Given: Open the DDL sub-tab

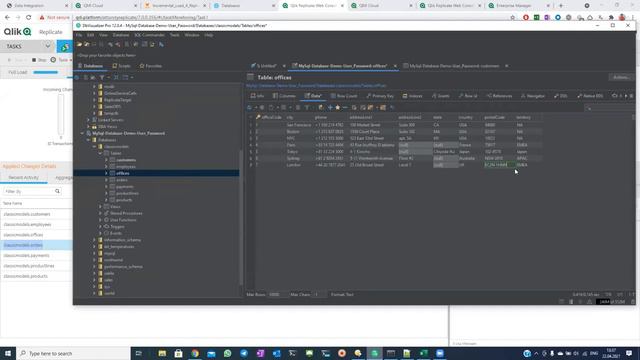Looking at the screenshot, I should pos(561,96).
